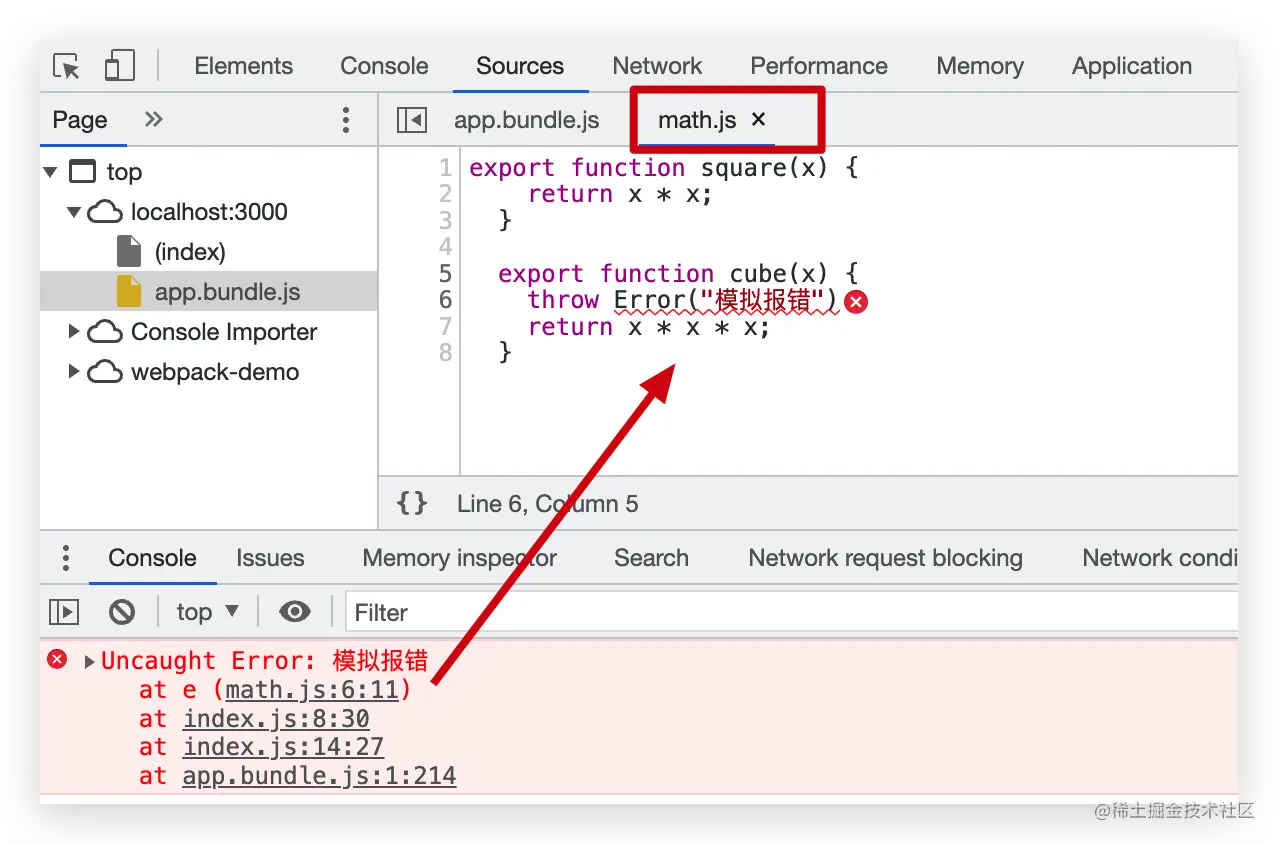Viewport: 1278px width, 844px height.
Task: Open the top JavaScript context dropdown
Action: click(x=208, y=611)
